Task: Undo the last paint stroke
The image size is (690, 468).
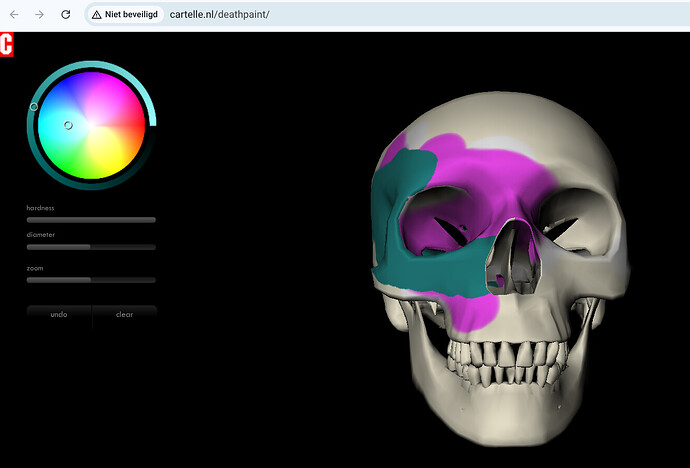Action: pyautogui.click(x=59, y=315)
